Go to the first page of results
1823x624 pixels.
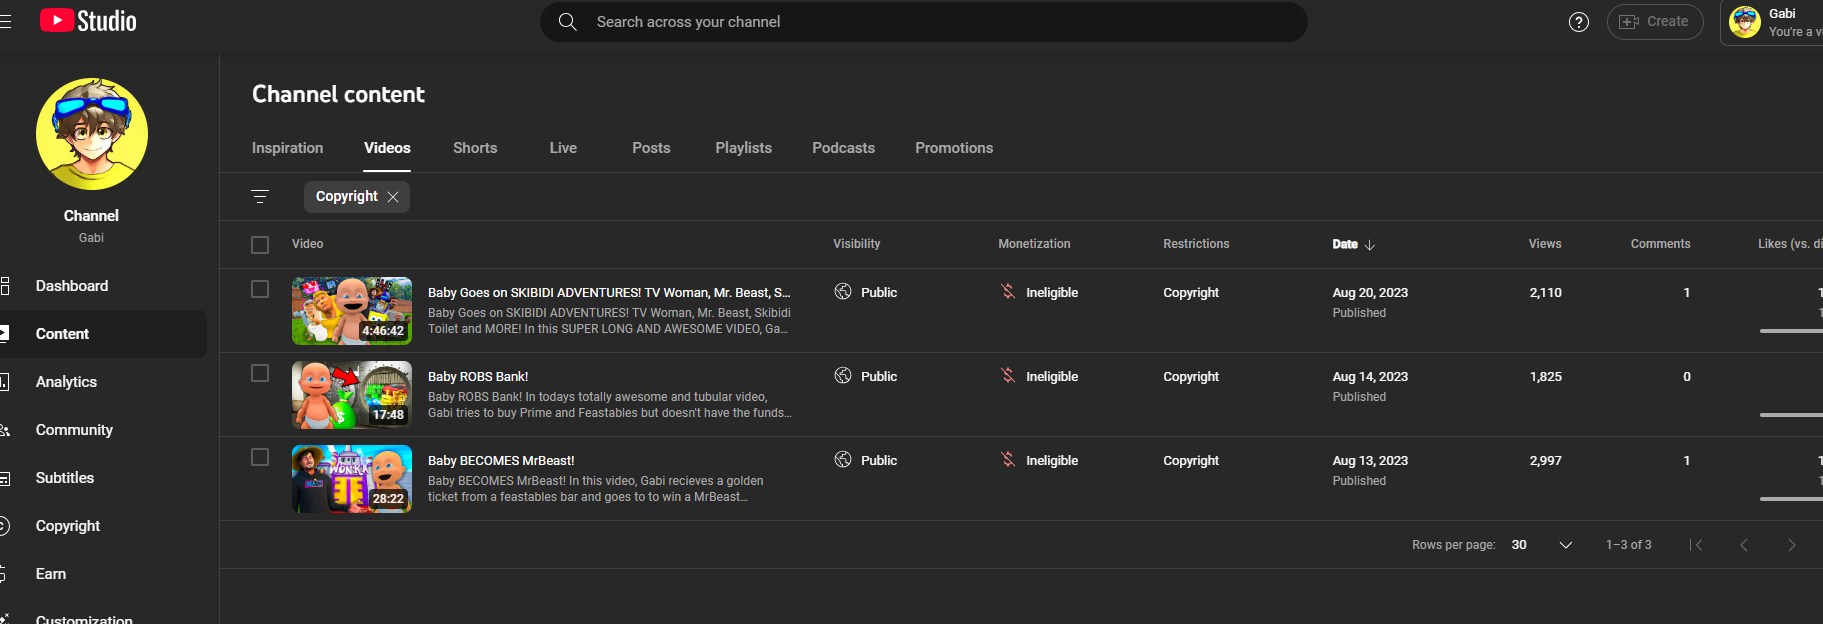point(1696,545)
